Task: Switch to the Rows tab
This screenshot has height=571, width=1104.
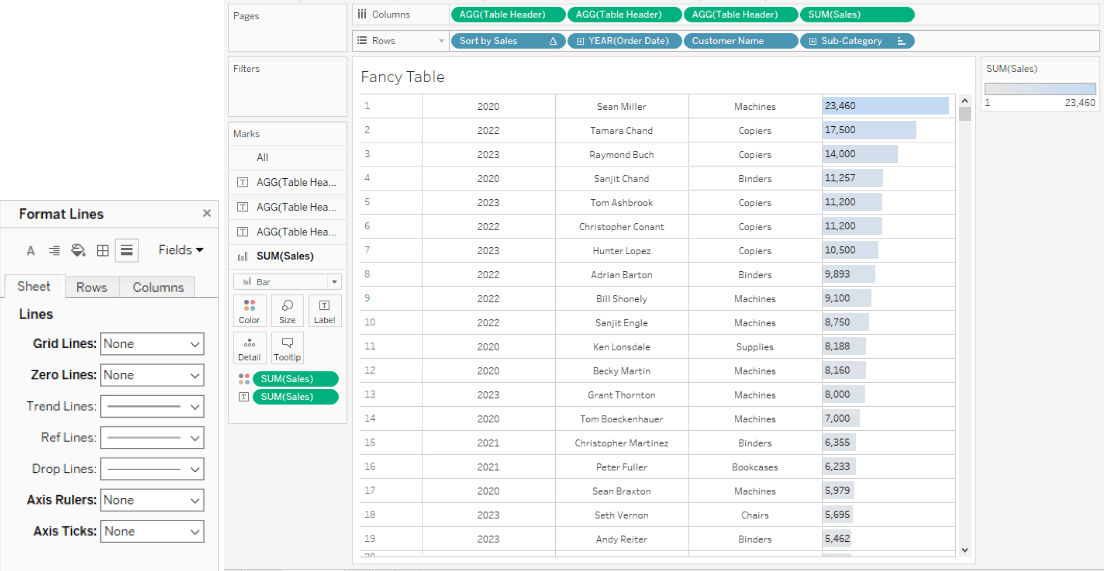Action: pyautogui.click(x=91, y=287)
